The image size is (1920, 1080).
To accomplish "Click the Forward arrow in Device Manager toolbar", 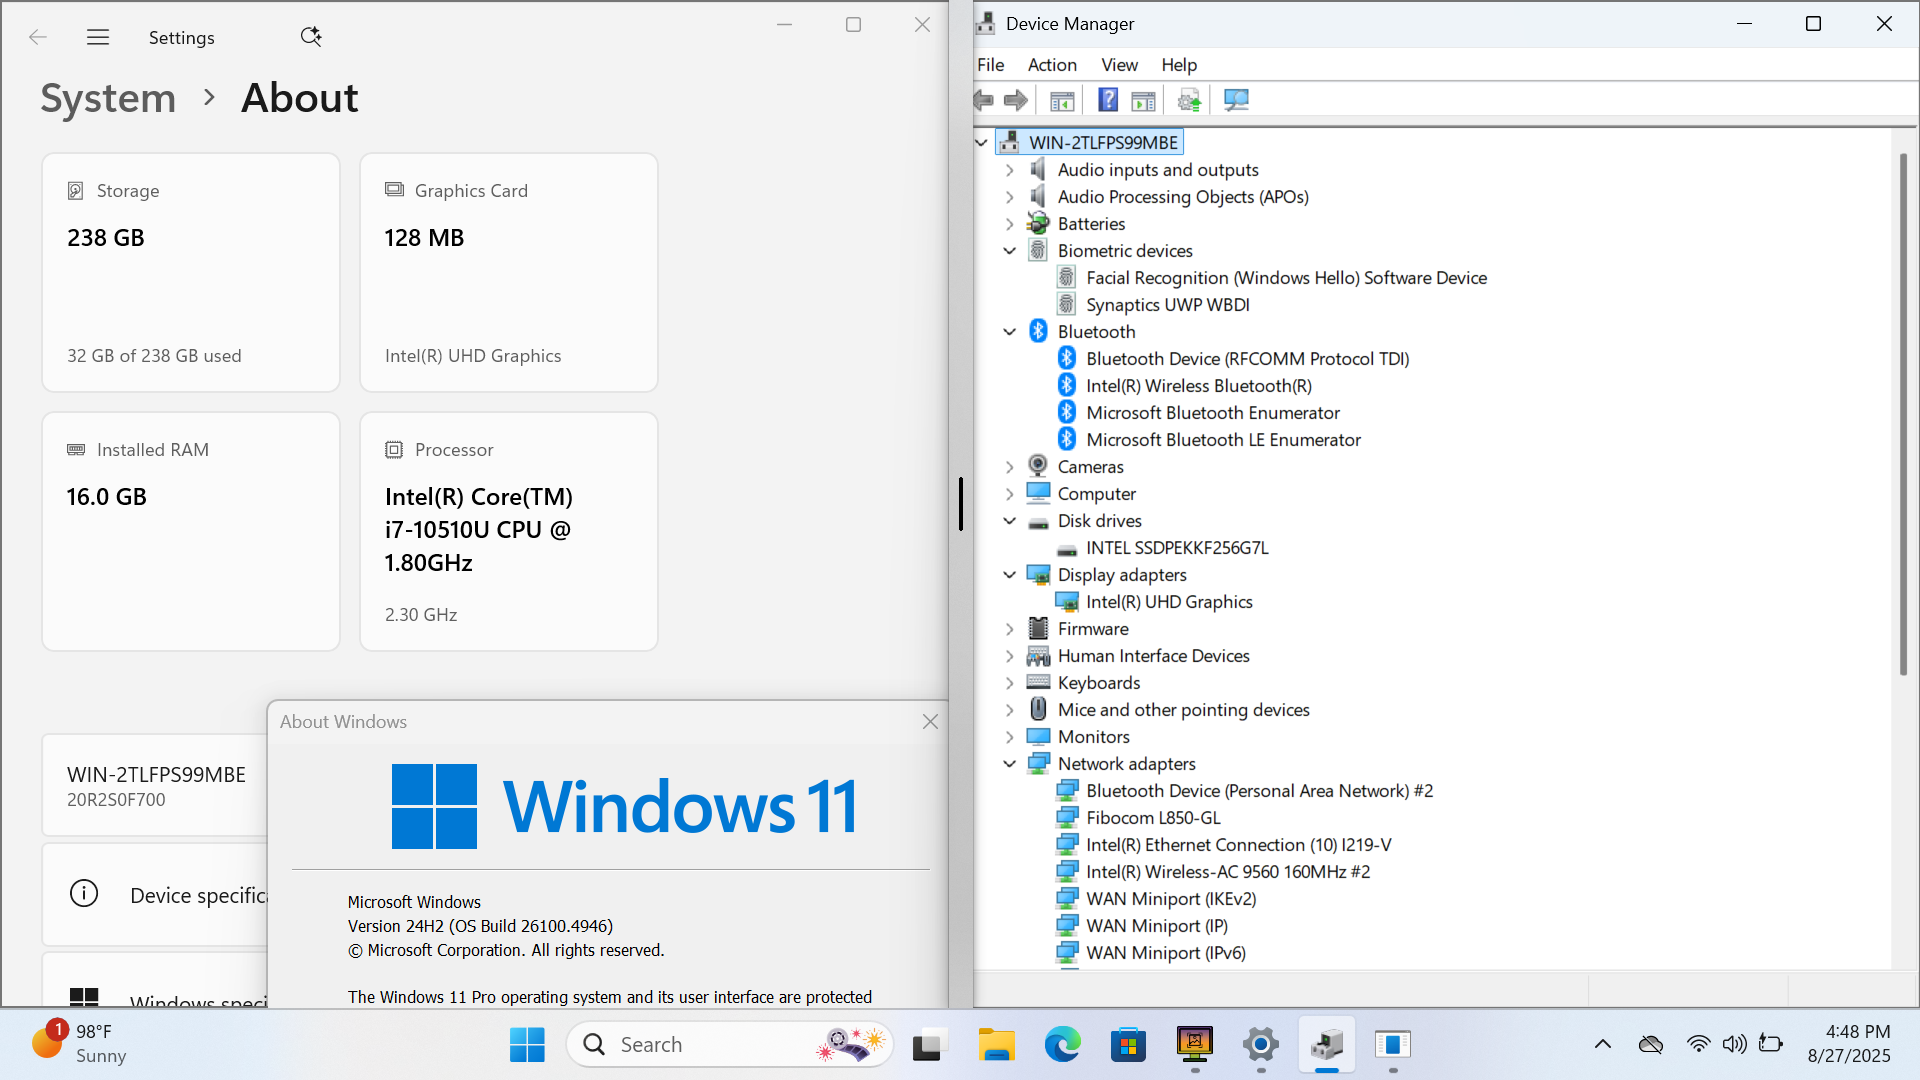I will pyautogui.click(x=1016, y=100).
